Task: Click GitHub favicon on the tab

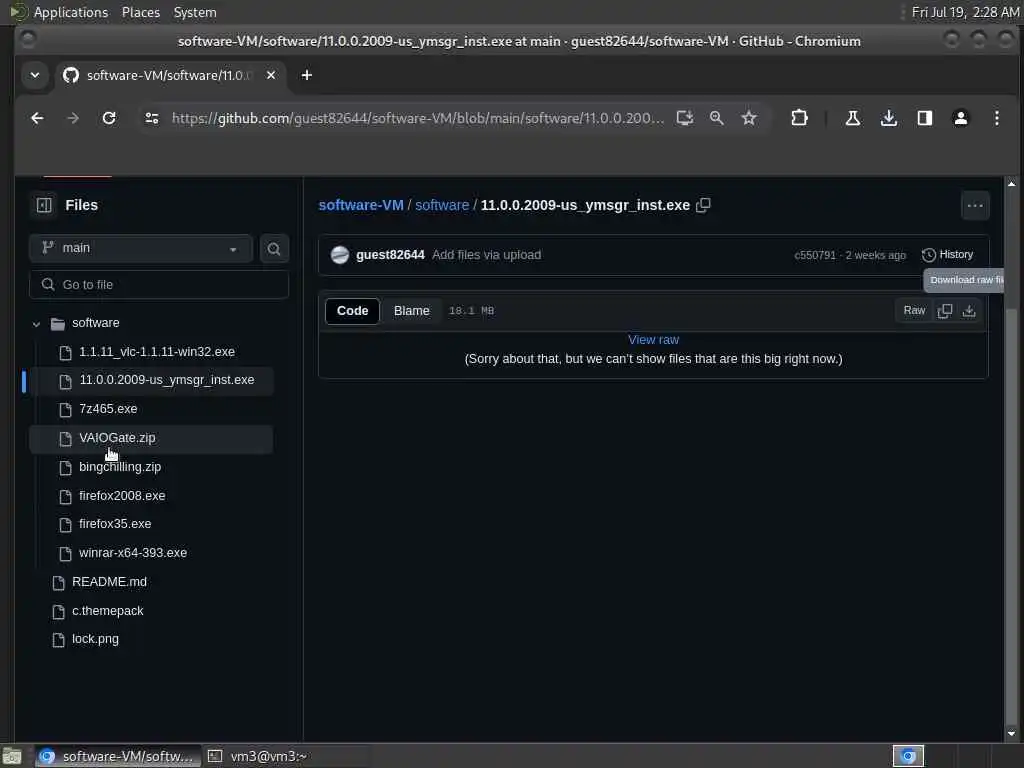Action: tap(71, 75)
